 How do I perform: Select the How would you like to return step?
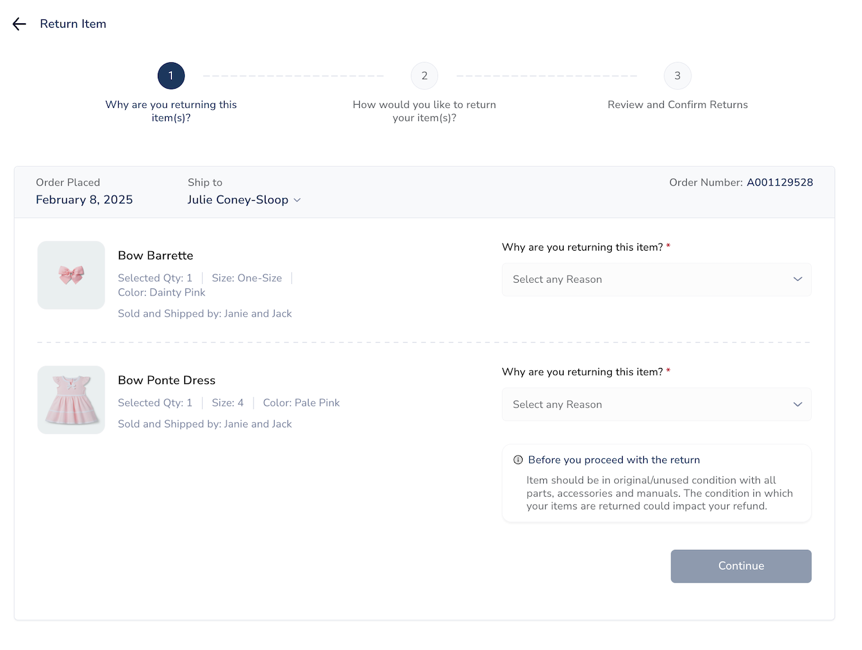[424, 111]
